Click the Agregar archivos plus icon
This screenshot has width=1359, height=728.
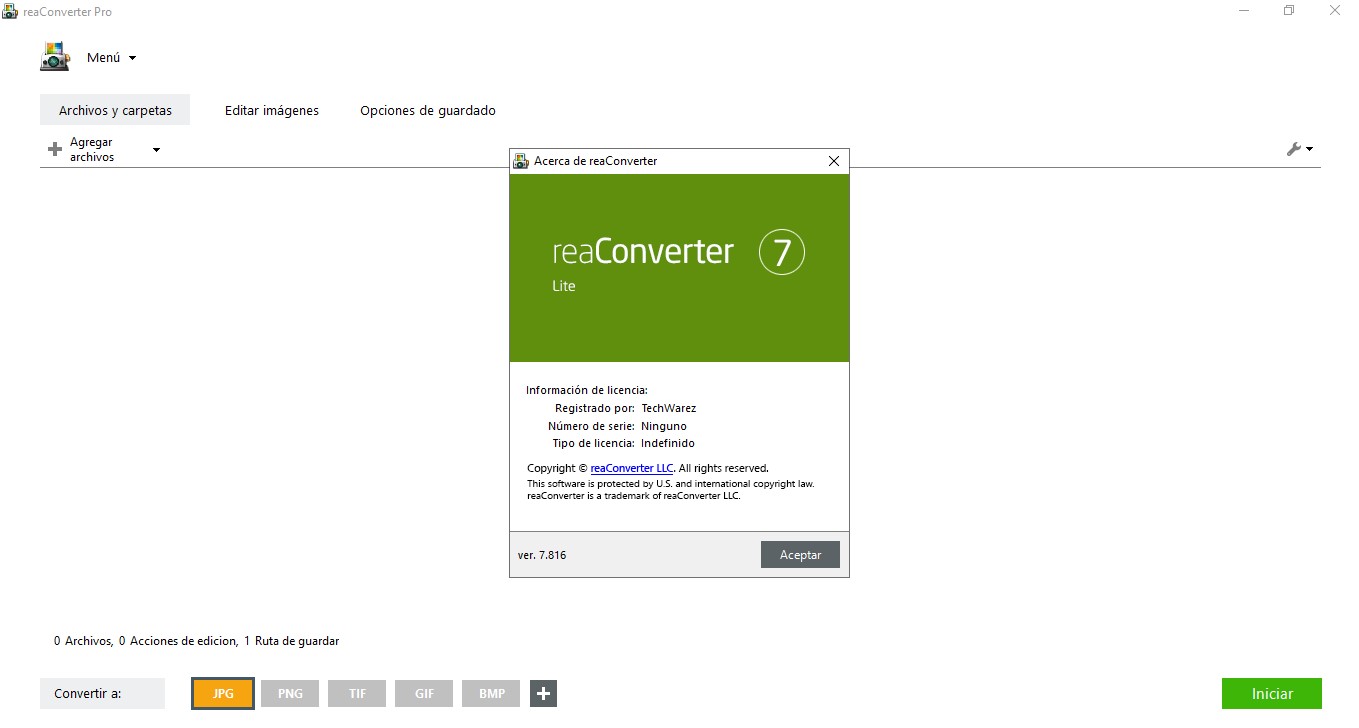point(54,148)
